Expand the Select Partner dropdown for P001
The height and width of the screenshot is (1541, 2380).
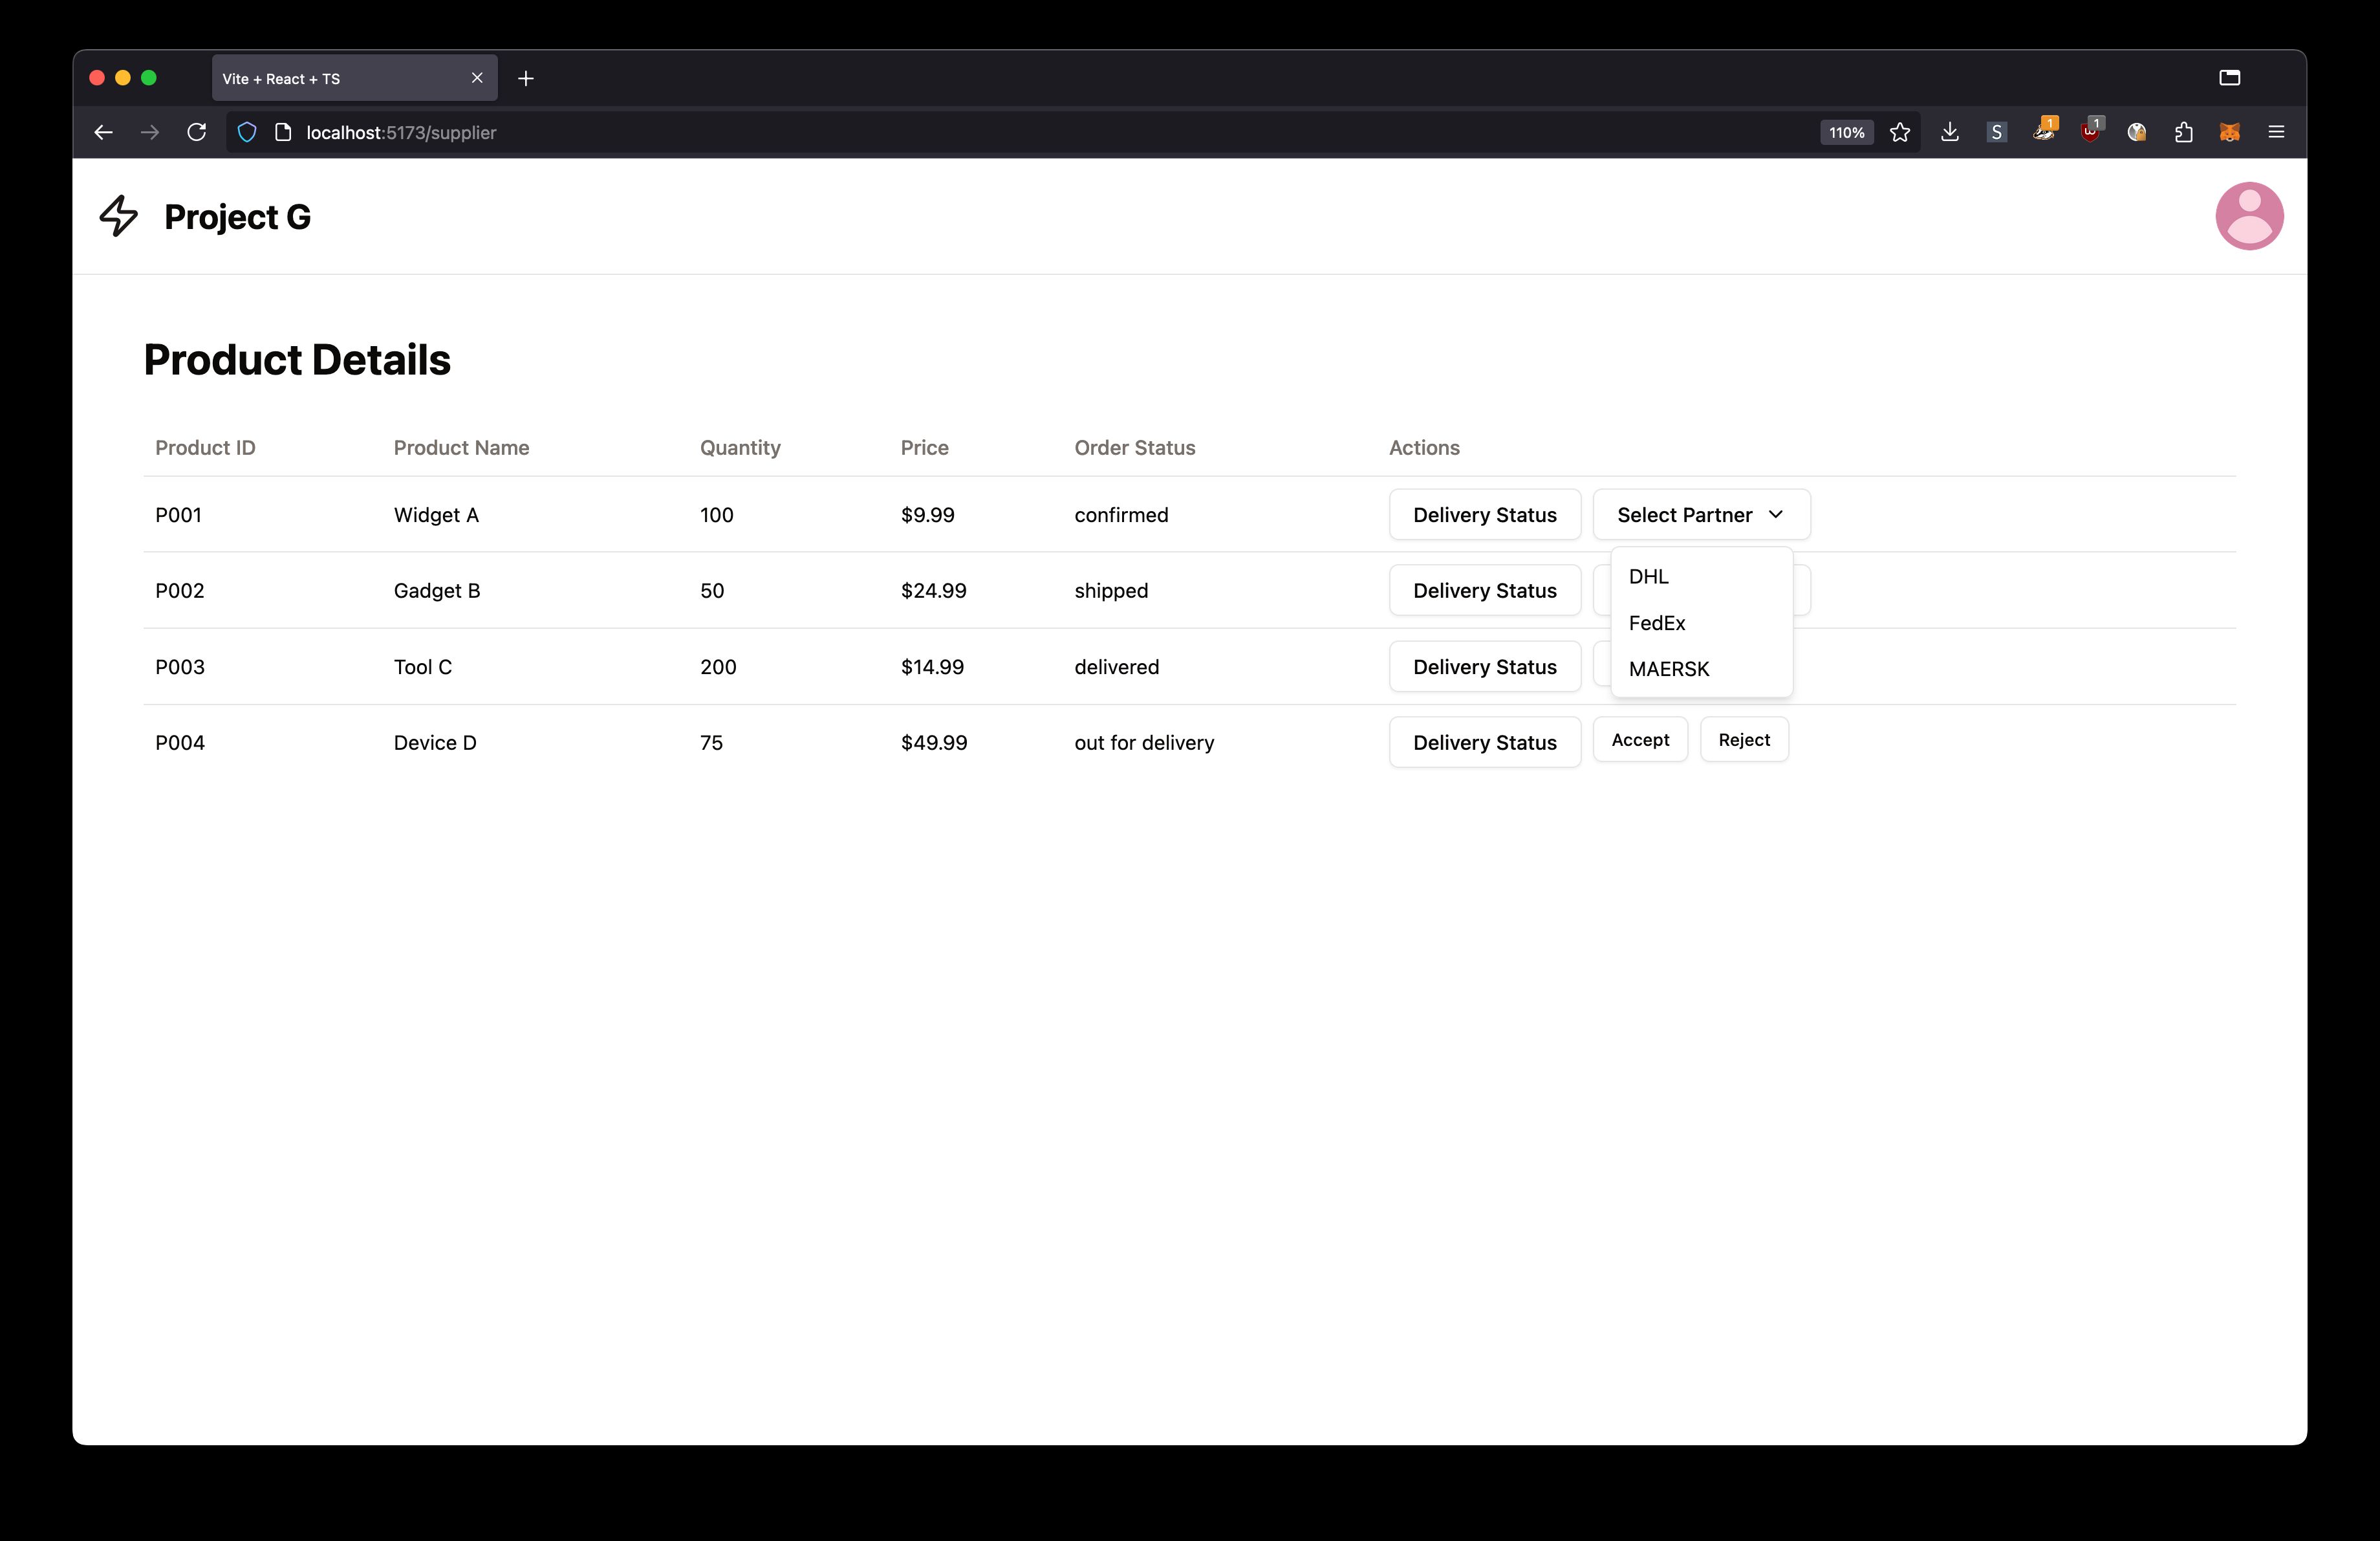point(1700,514)
